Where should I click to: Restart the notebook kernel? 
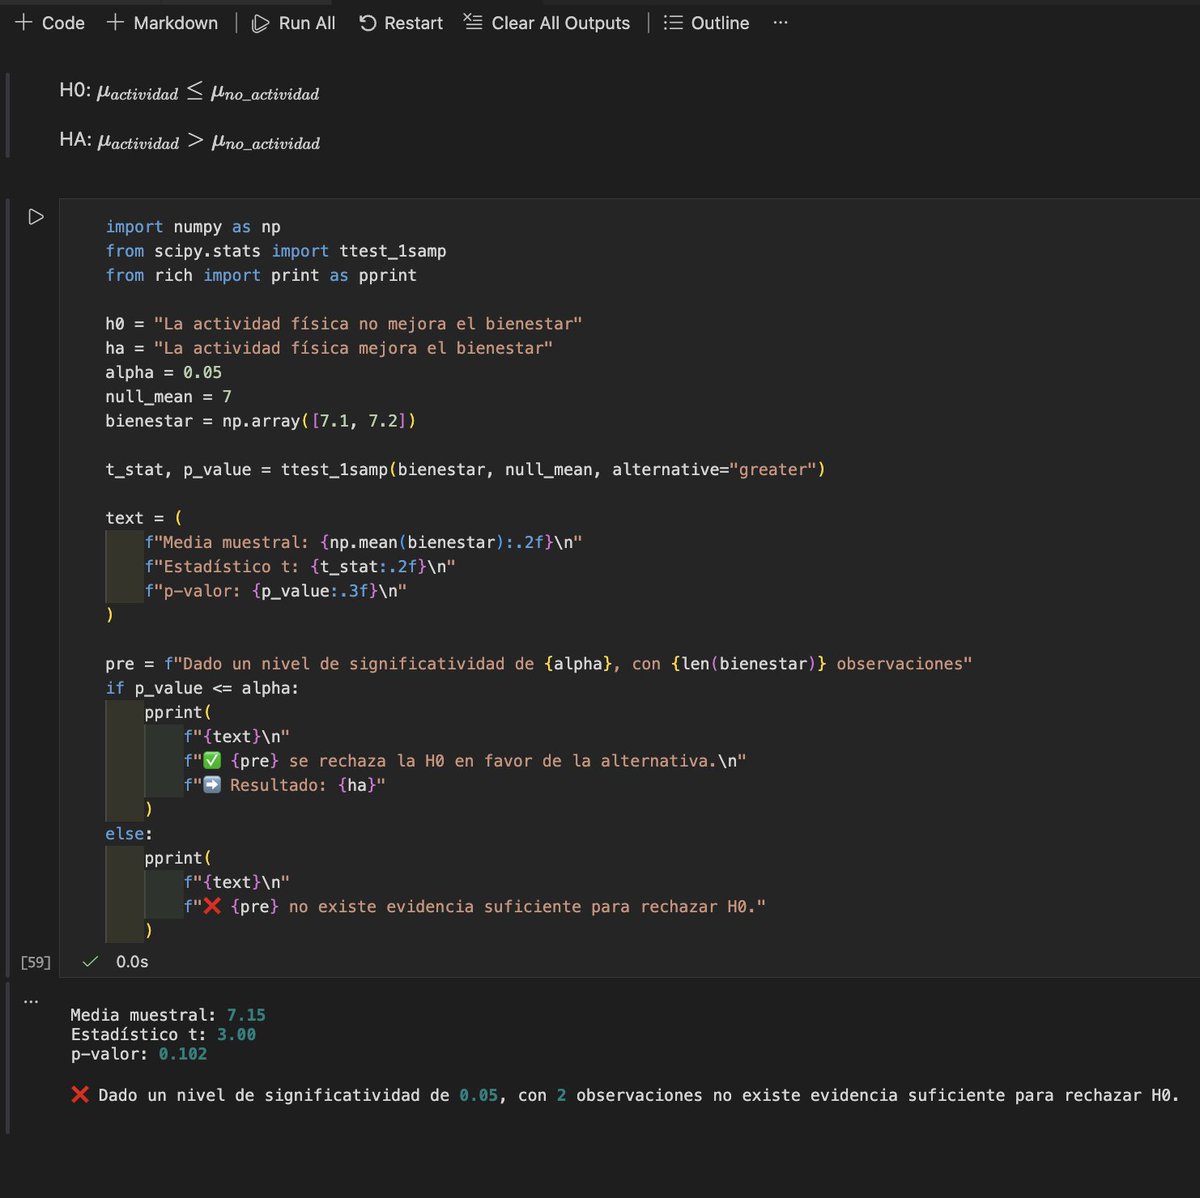point(400,22)
